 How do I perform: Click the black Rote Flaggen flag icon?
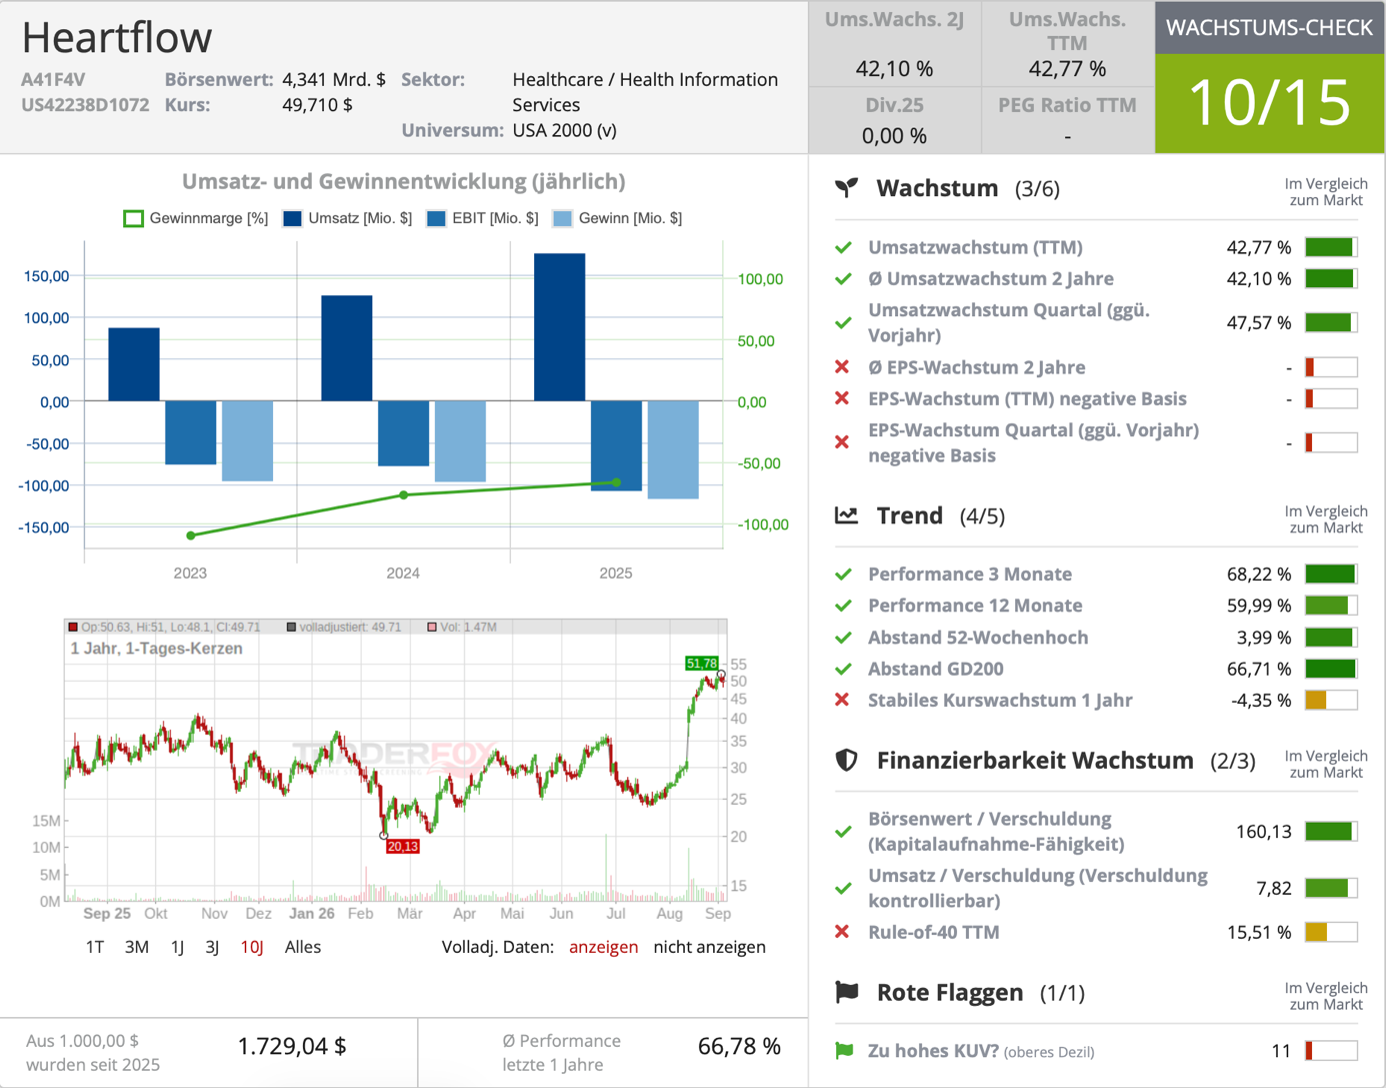847,992
